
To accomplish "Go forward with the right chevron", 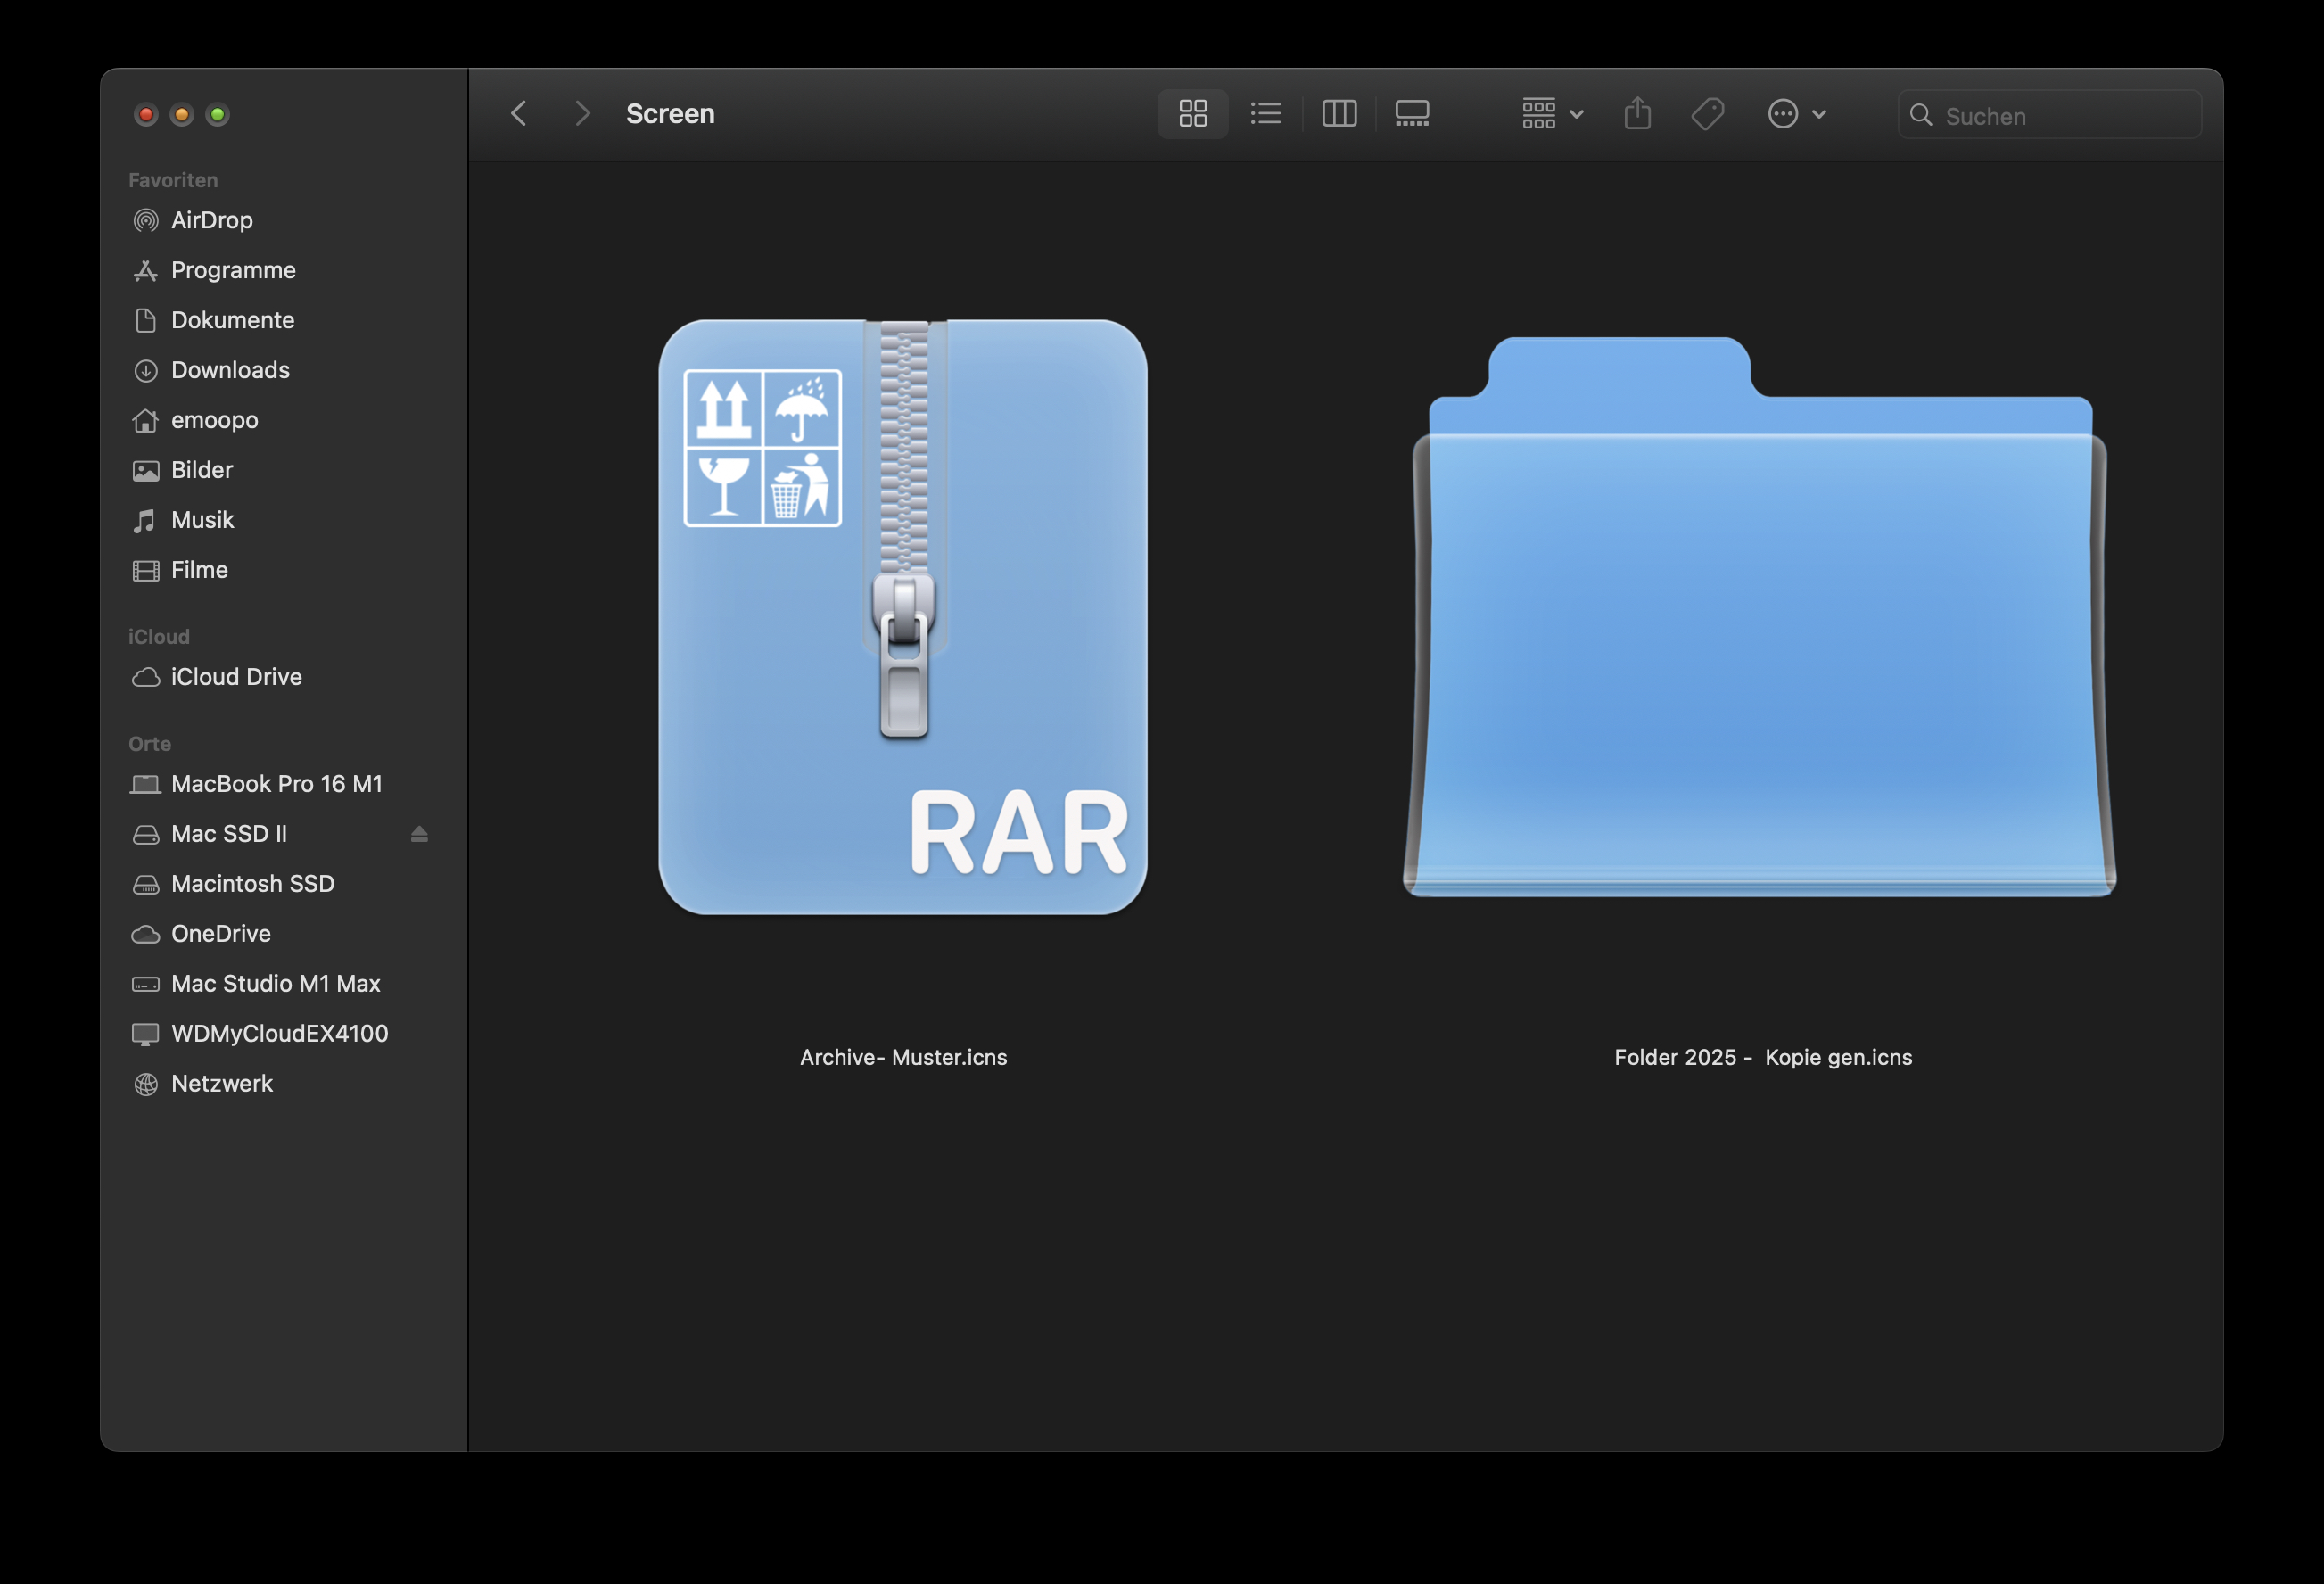I will coord(583,114).
